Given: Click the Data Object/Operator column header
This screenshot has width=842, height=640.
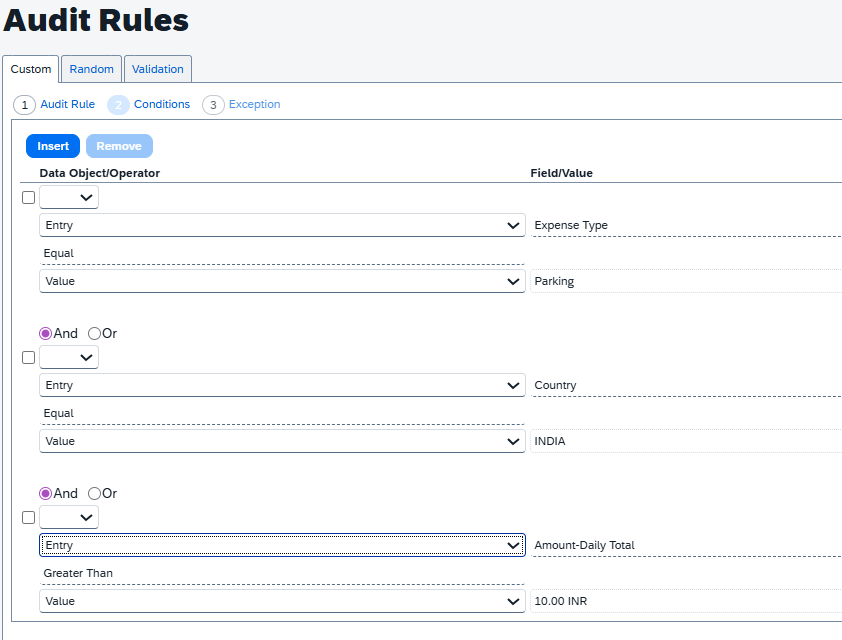Looking at the screenshot, I should pos(100,173).
